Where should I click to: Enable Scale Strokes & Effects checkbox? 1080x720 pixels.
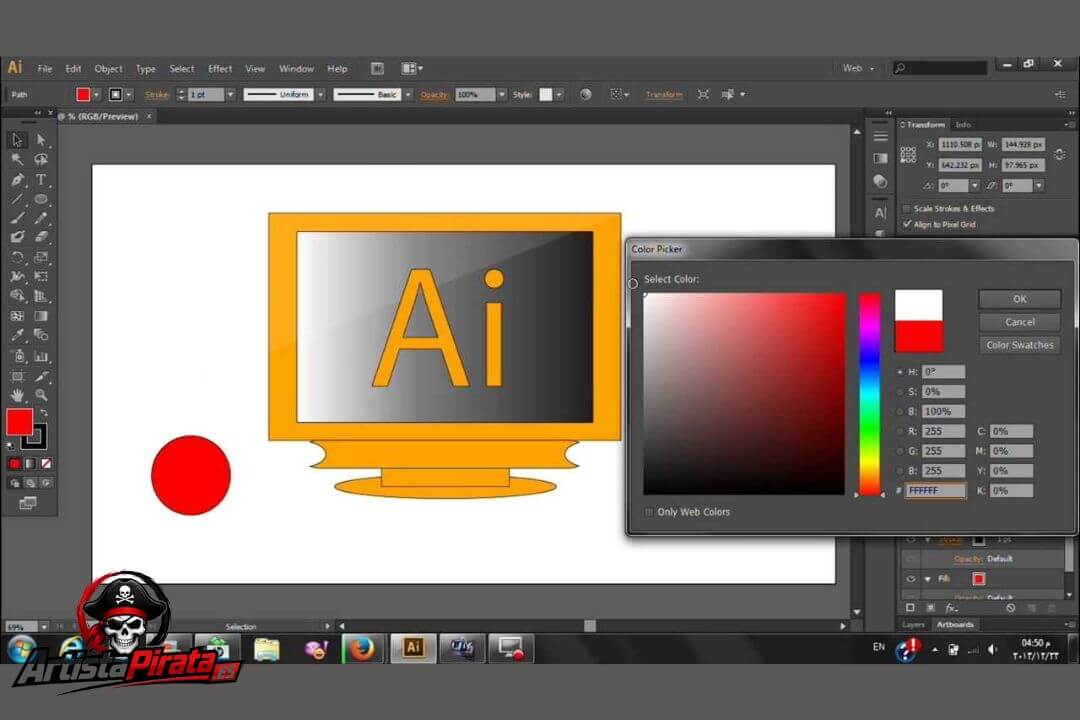tap(906, 209)
